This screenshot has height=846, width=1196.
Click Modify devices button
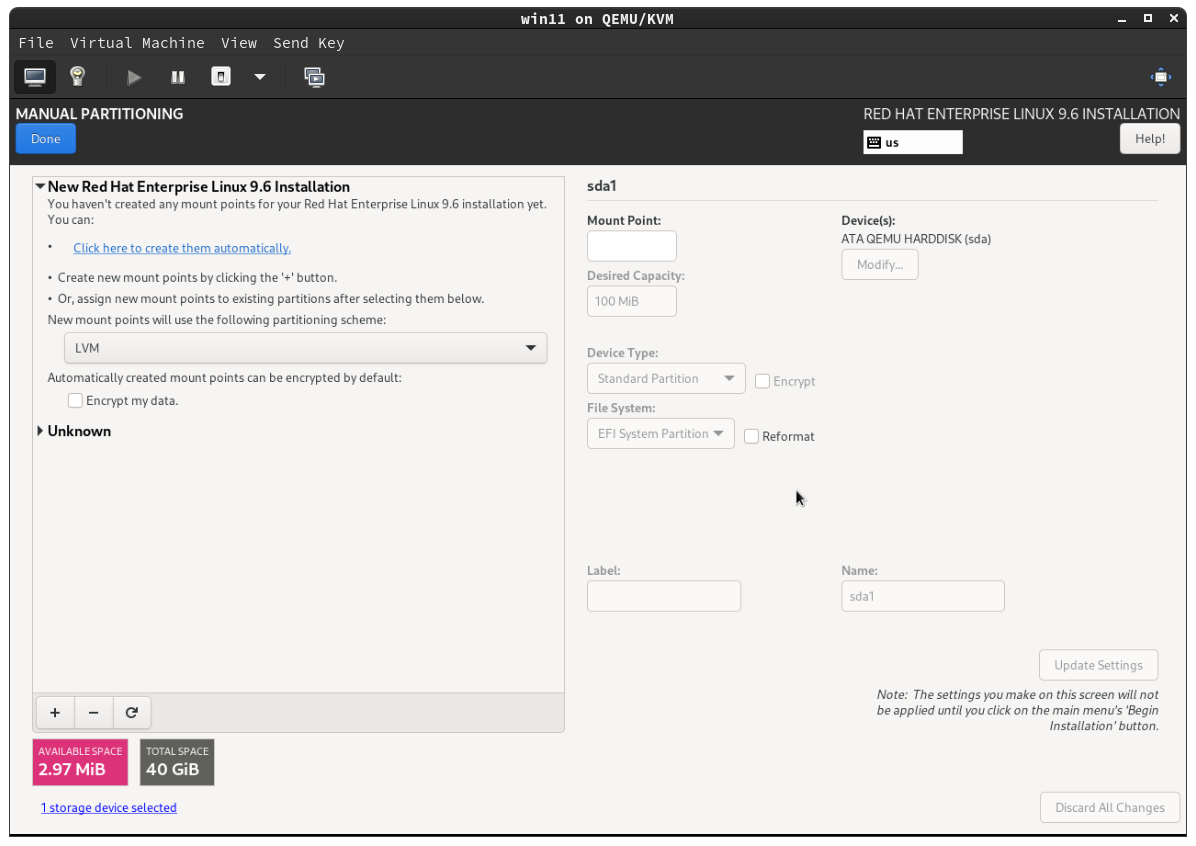click(879, 265)
